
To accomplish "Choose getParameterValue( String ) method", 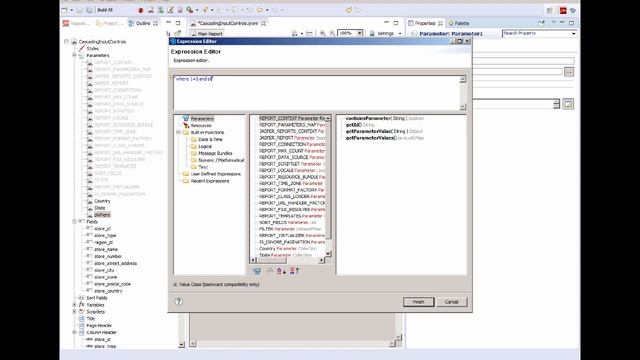I will [384, 131].
